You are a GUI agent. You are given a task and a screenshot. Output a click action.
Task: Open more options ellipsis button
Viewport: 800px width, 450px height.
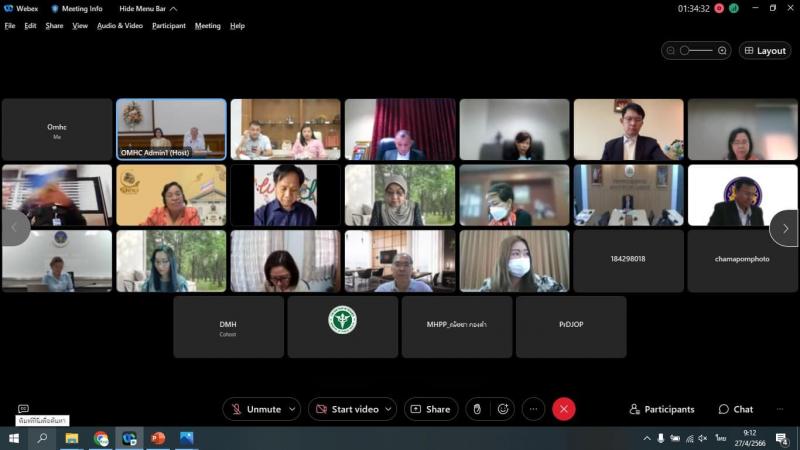[533, 409]
